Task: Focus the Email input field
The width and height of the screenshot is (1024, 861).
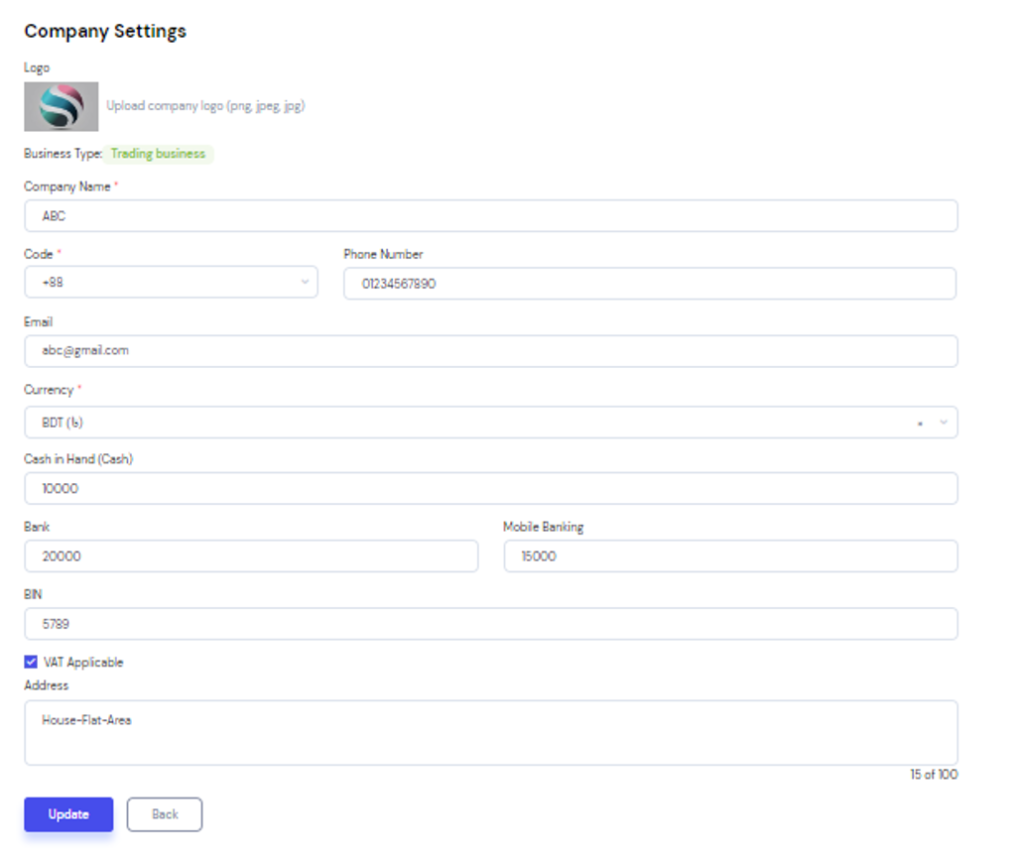Action: 491,351
